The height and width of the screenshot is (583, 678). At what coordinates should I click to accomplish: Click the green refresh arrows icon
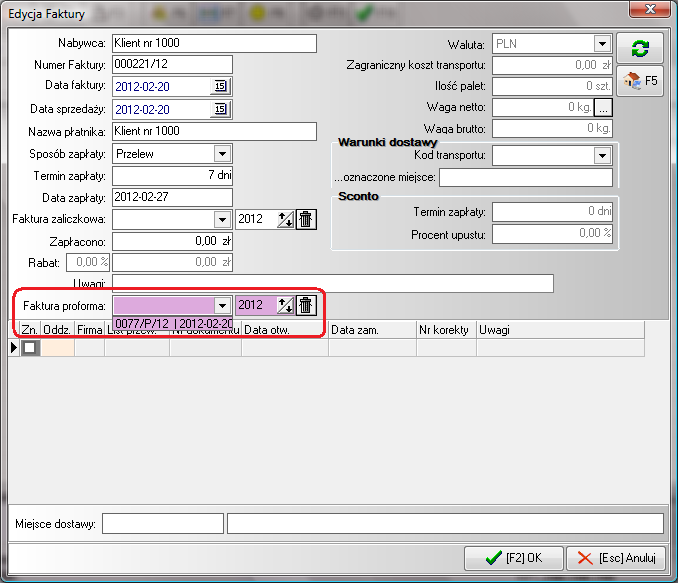638,48
